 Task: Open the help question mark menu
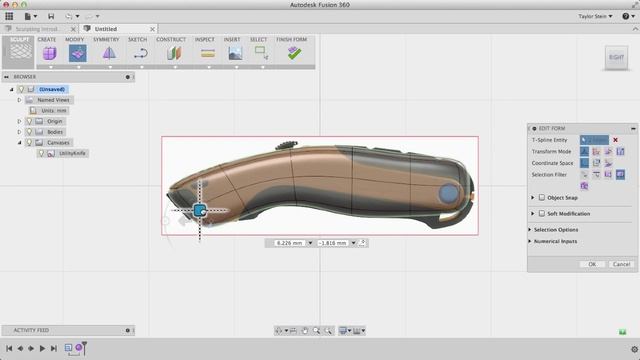(x=628, y=16)
